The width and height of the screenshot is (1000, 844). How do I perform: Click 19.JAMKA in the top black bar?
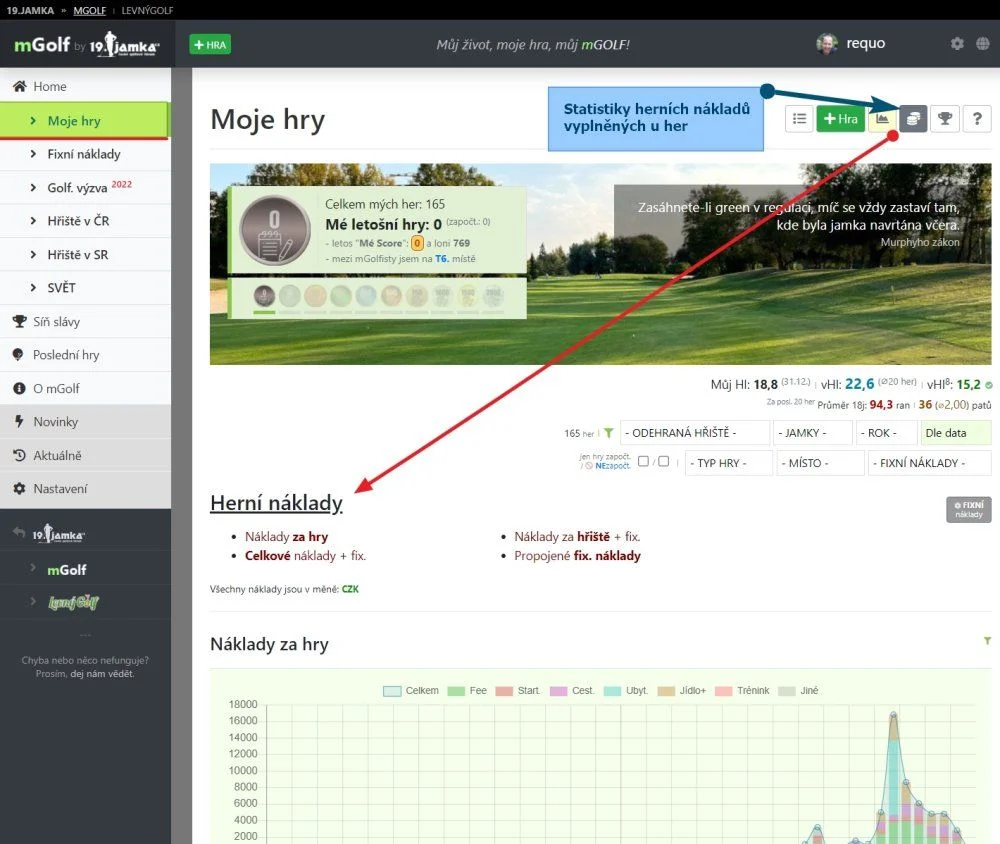click(x=30, y=10)
